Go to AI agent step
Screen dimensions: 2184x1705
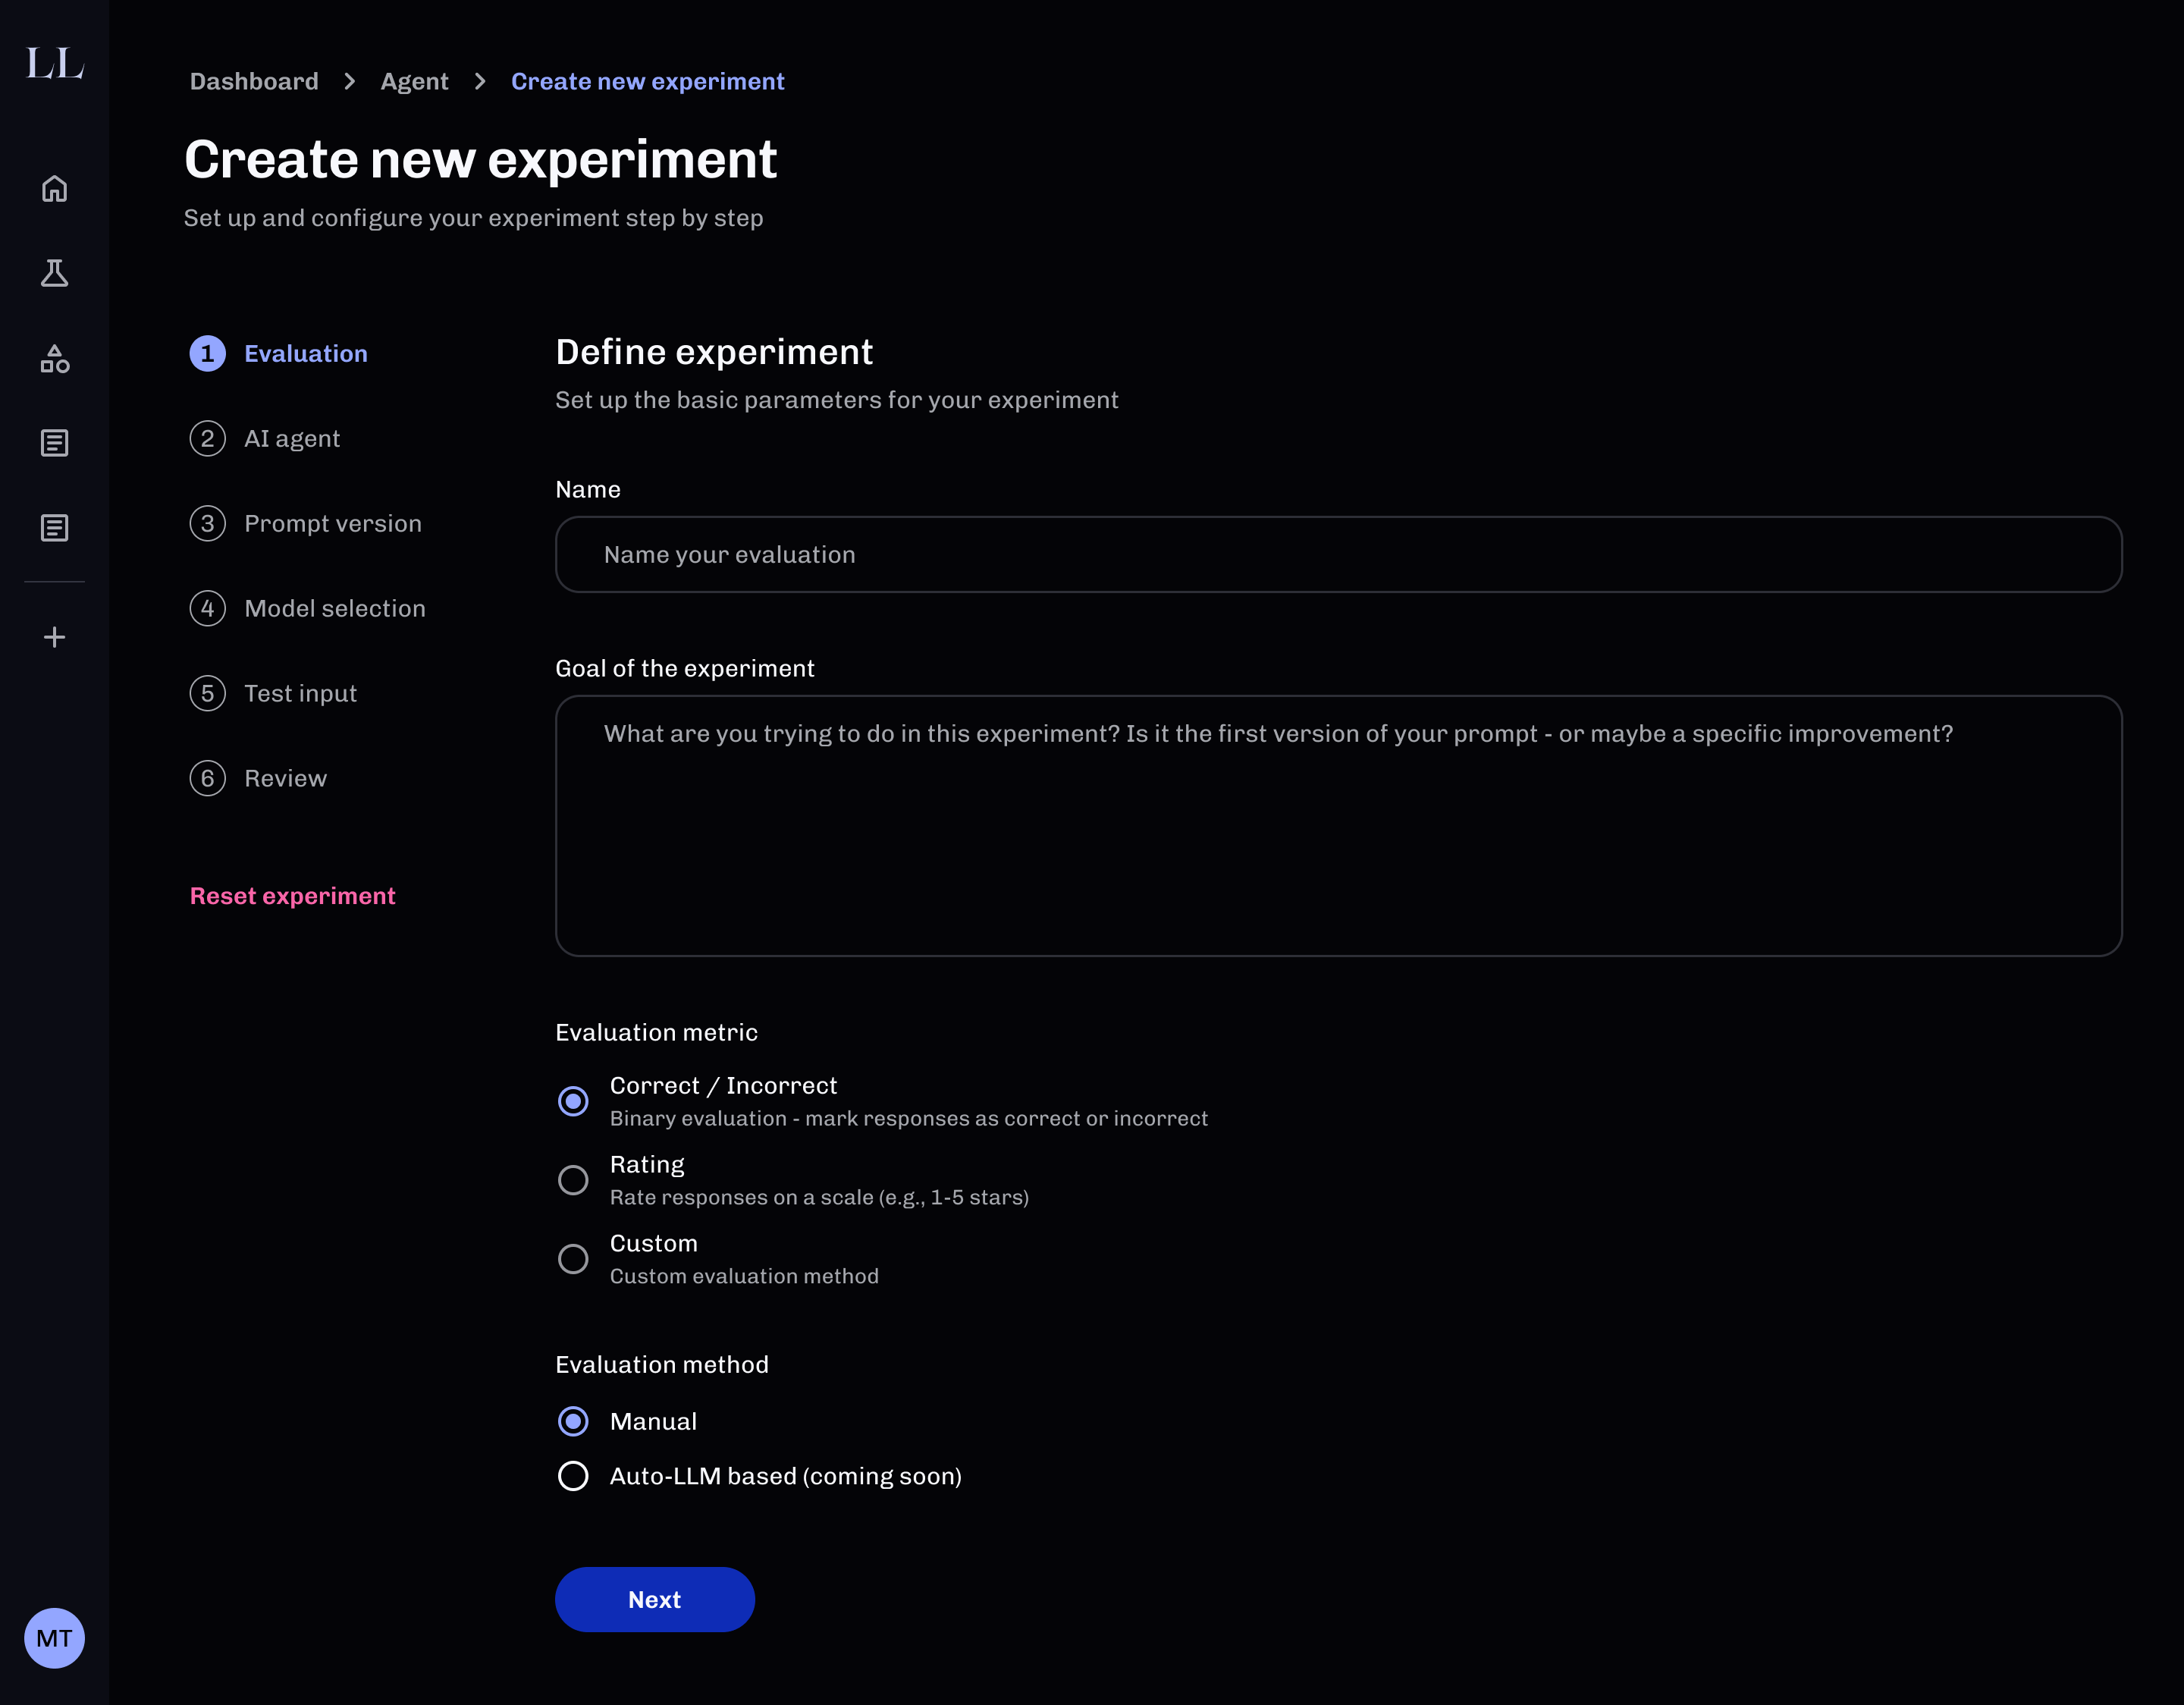click(x=291, y=439)
